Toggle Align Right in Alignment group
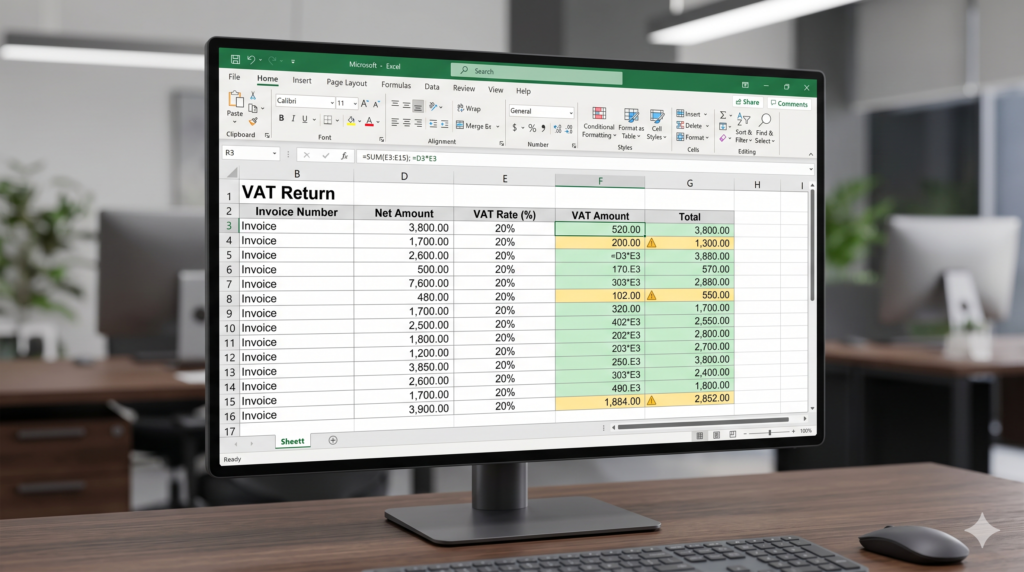 [x=418, y=123]
